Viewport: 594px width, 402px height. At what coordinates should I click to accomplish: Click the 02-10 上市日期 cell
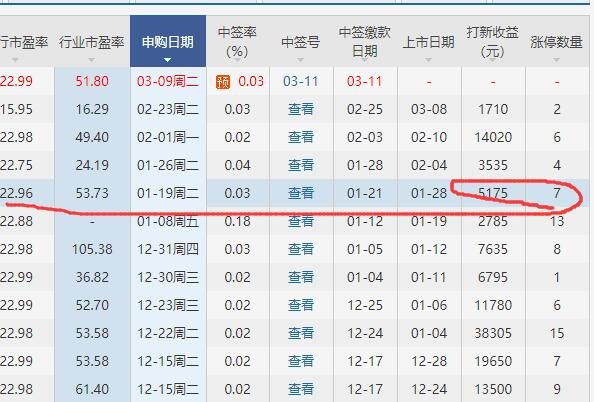[429, 137]
